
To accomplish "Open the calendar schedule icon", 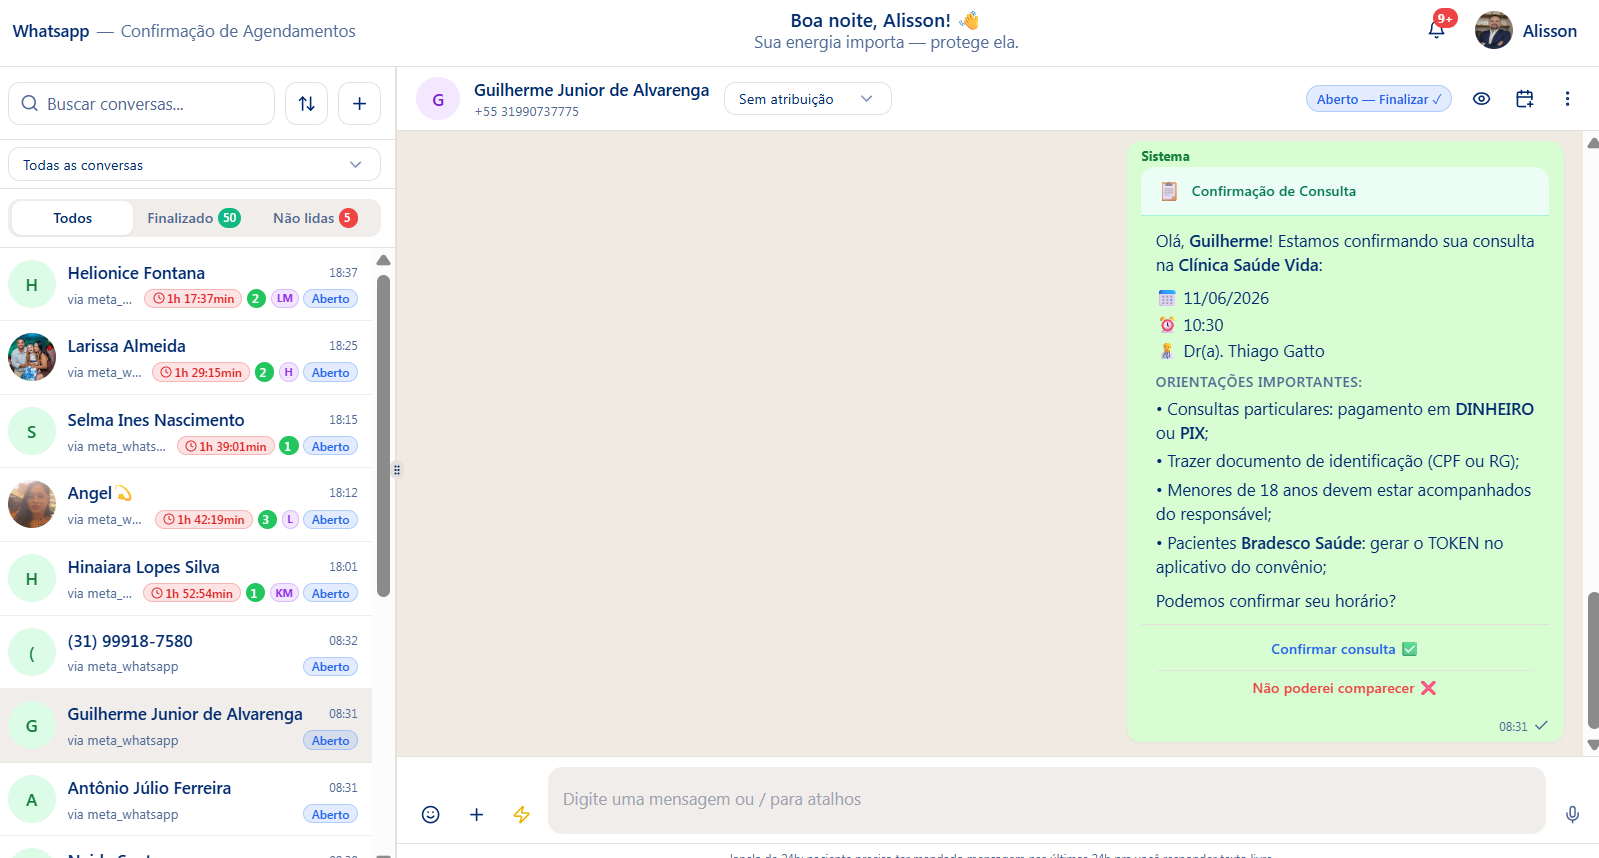I will tap(1524, 99).
